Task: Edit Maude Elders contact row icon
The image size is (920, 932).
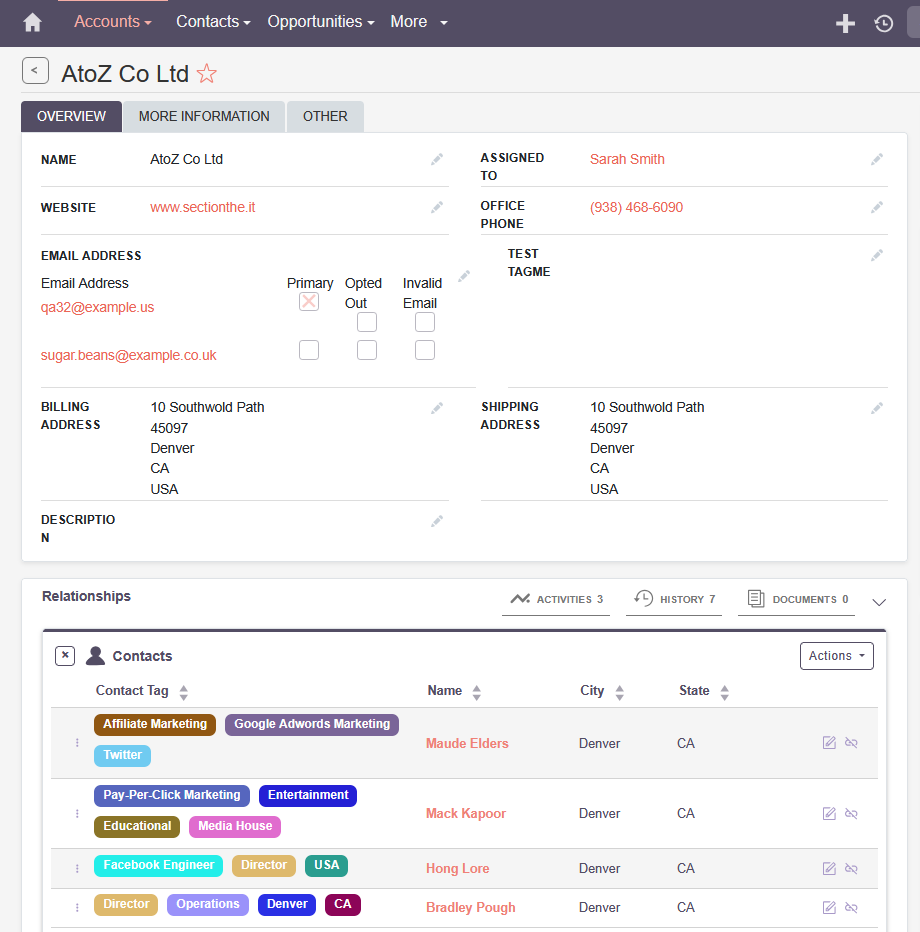Action: click(x=829, y=743)
